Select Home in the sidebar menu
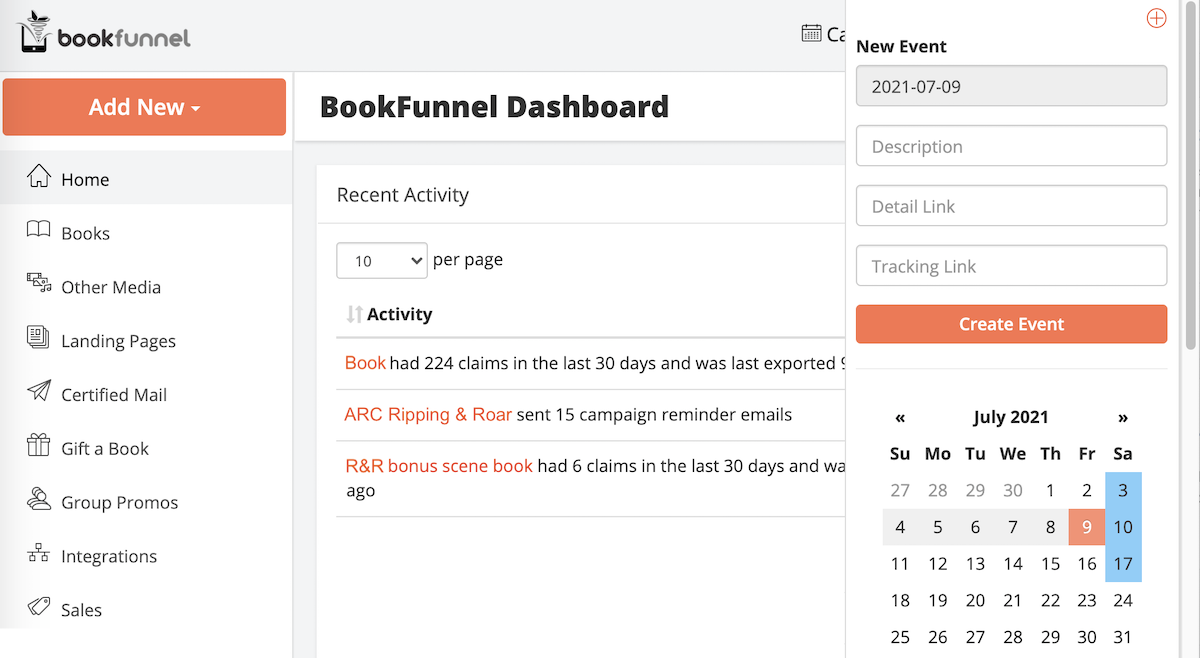 tap(37, 178)
